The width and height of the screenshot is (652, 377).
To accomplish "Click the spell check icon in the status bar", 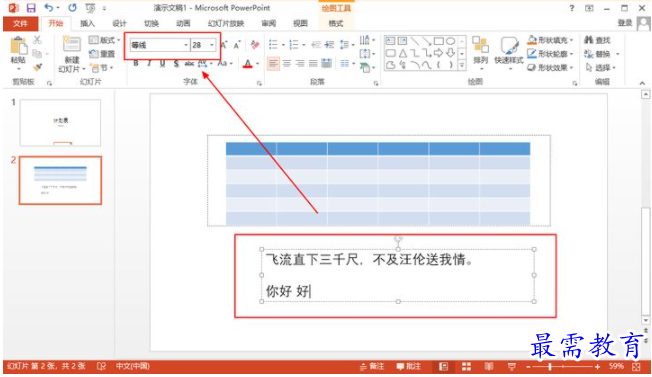I will (101, 366).
